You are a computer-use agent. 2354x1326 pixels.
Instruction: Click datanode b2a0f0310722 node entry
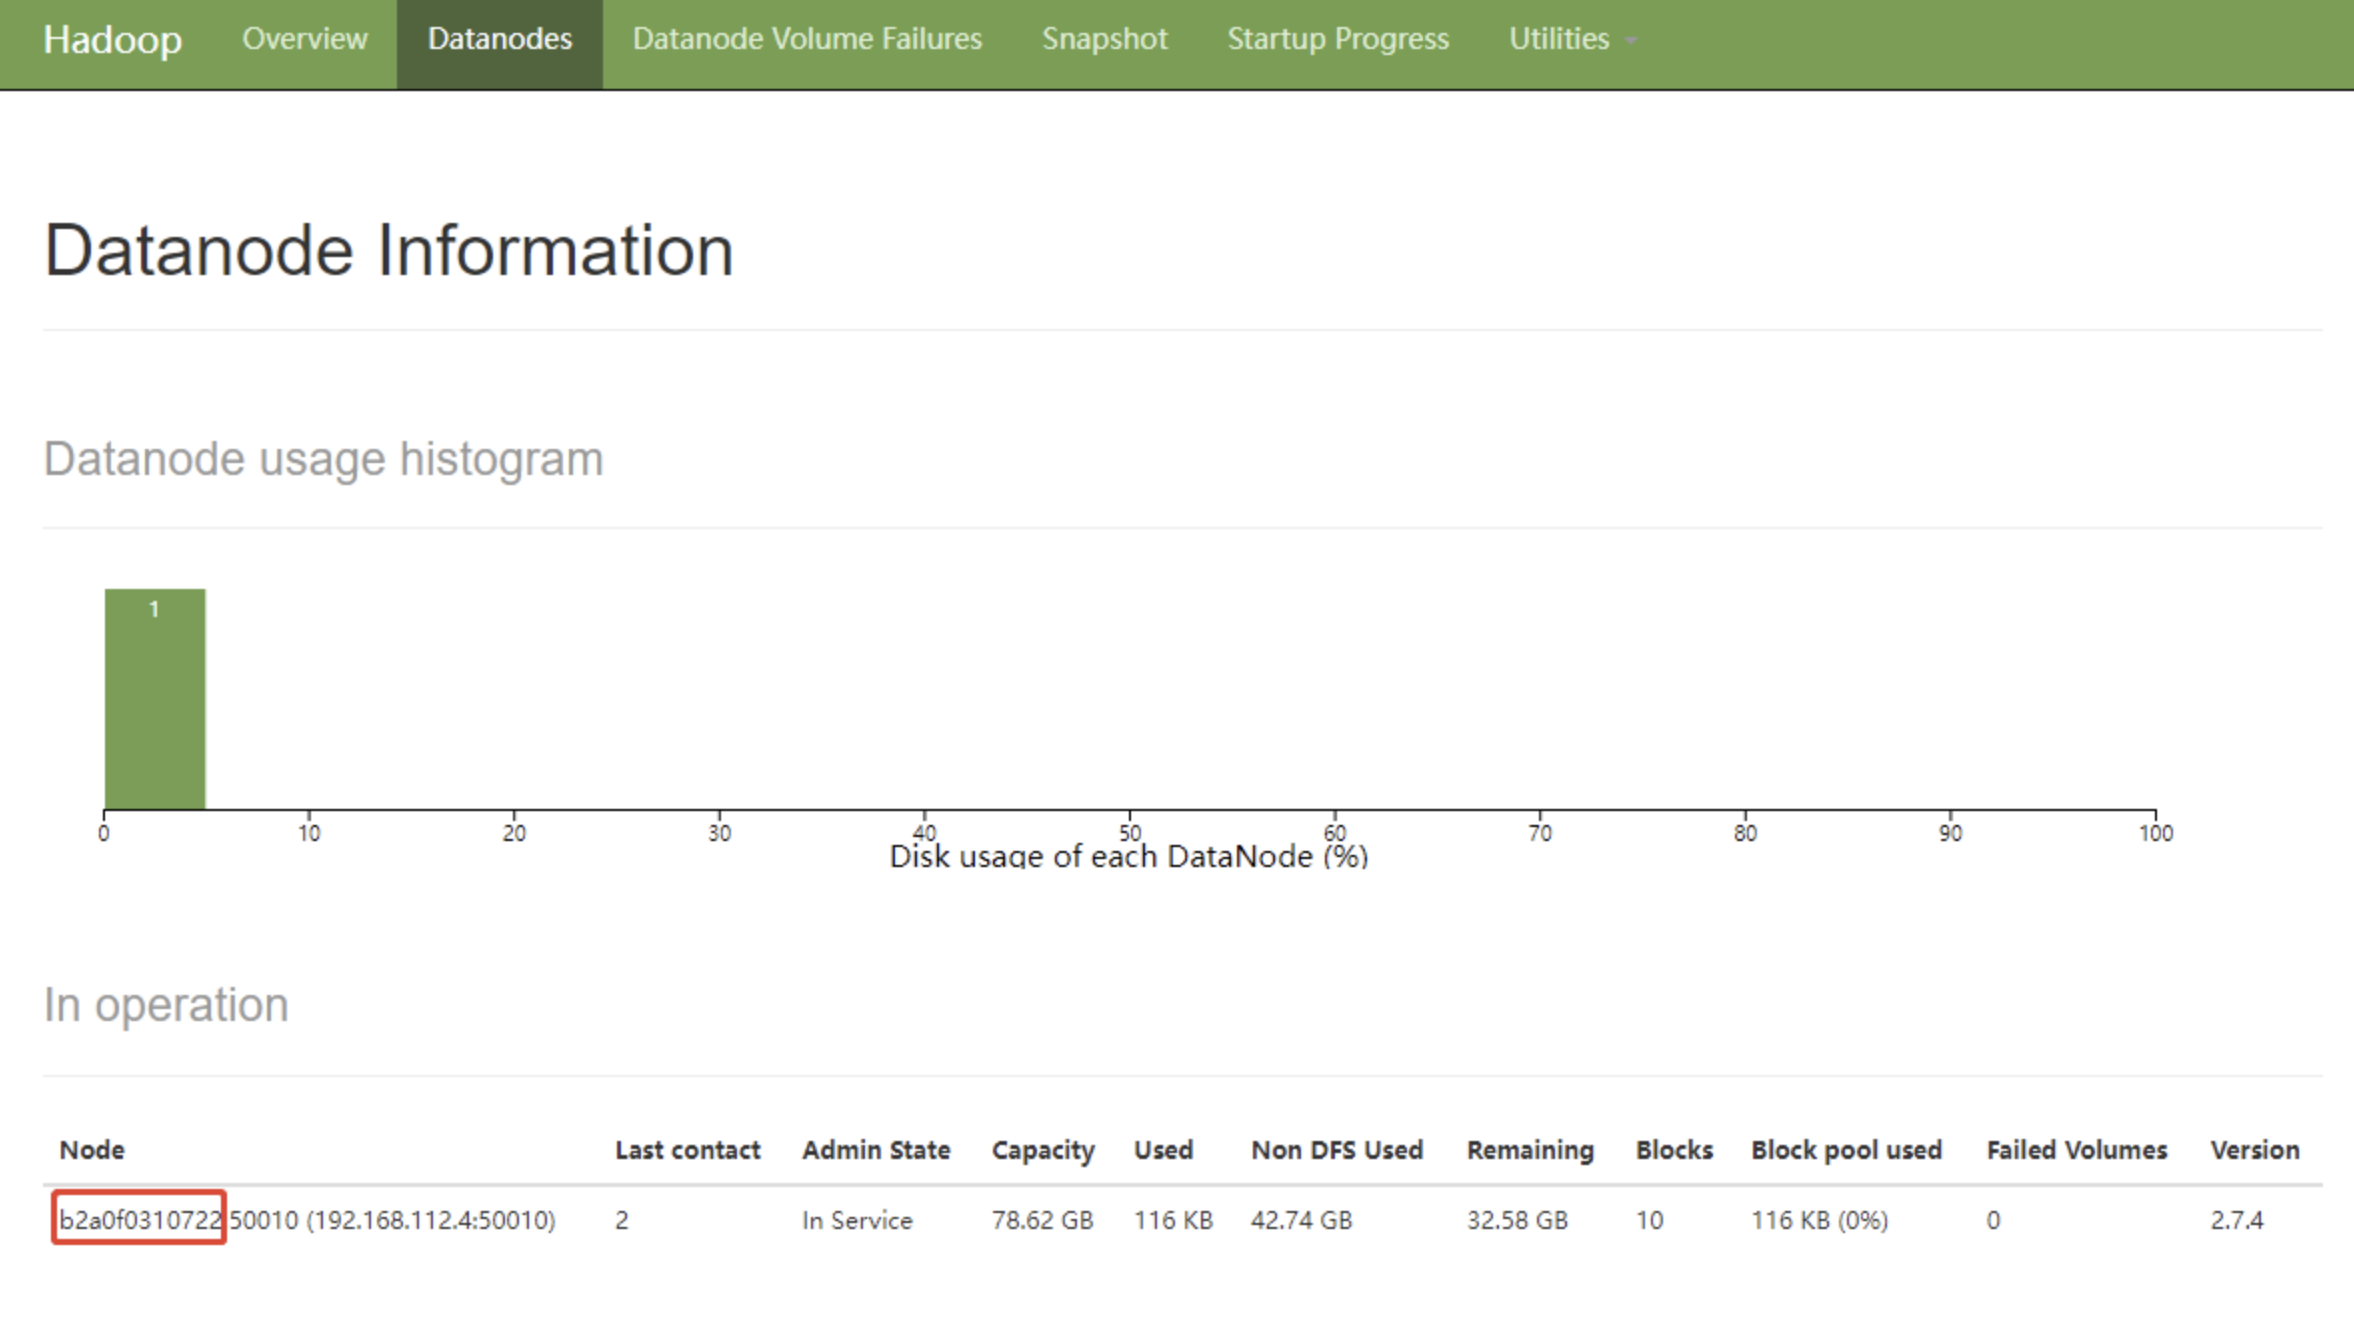[x=139, y=1219]
